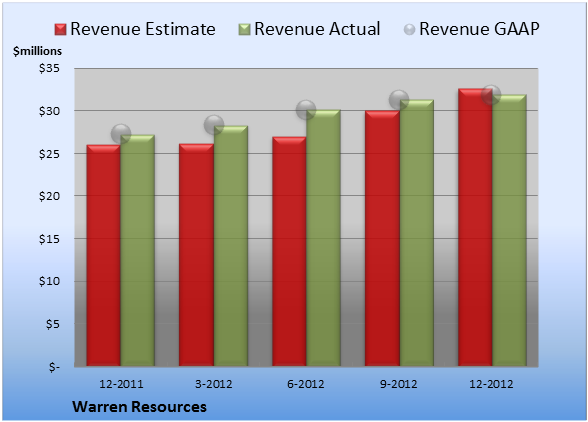The height and width of the screenshot is (422, 588).
Task: Select the green actual bar for 3-2012
Action: click(x=231, y=246)
